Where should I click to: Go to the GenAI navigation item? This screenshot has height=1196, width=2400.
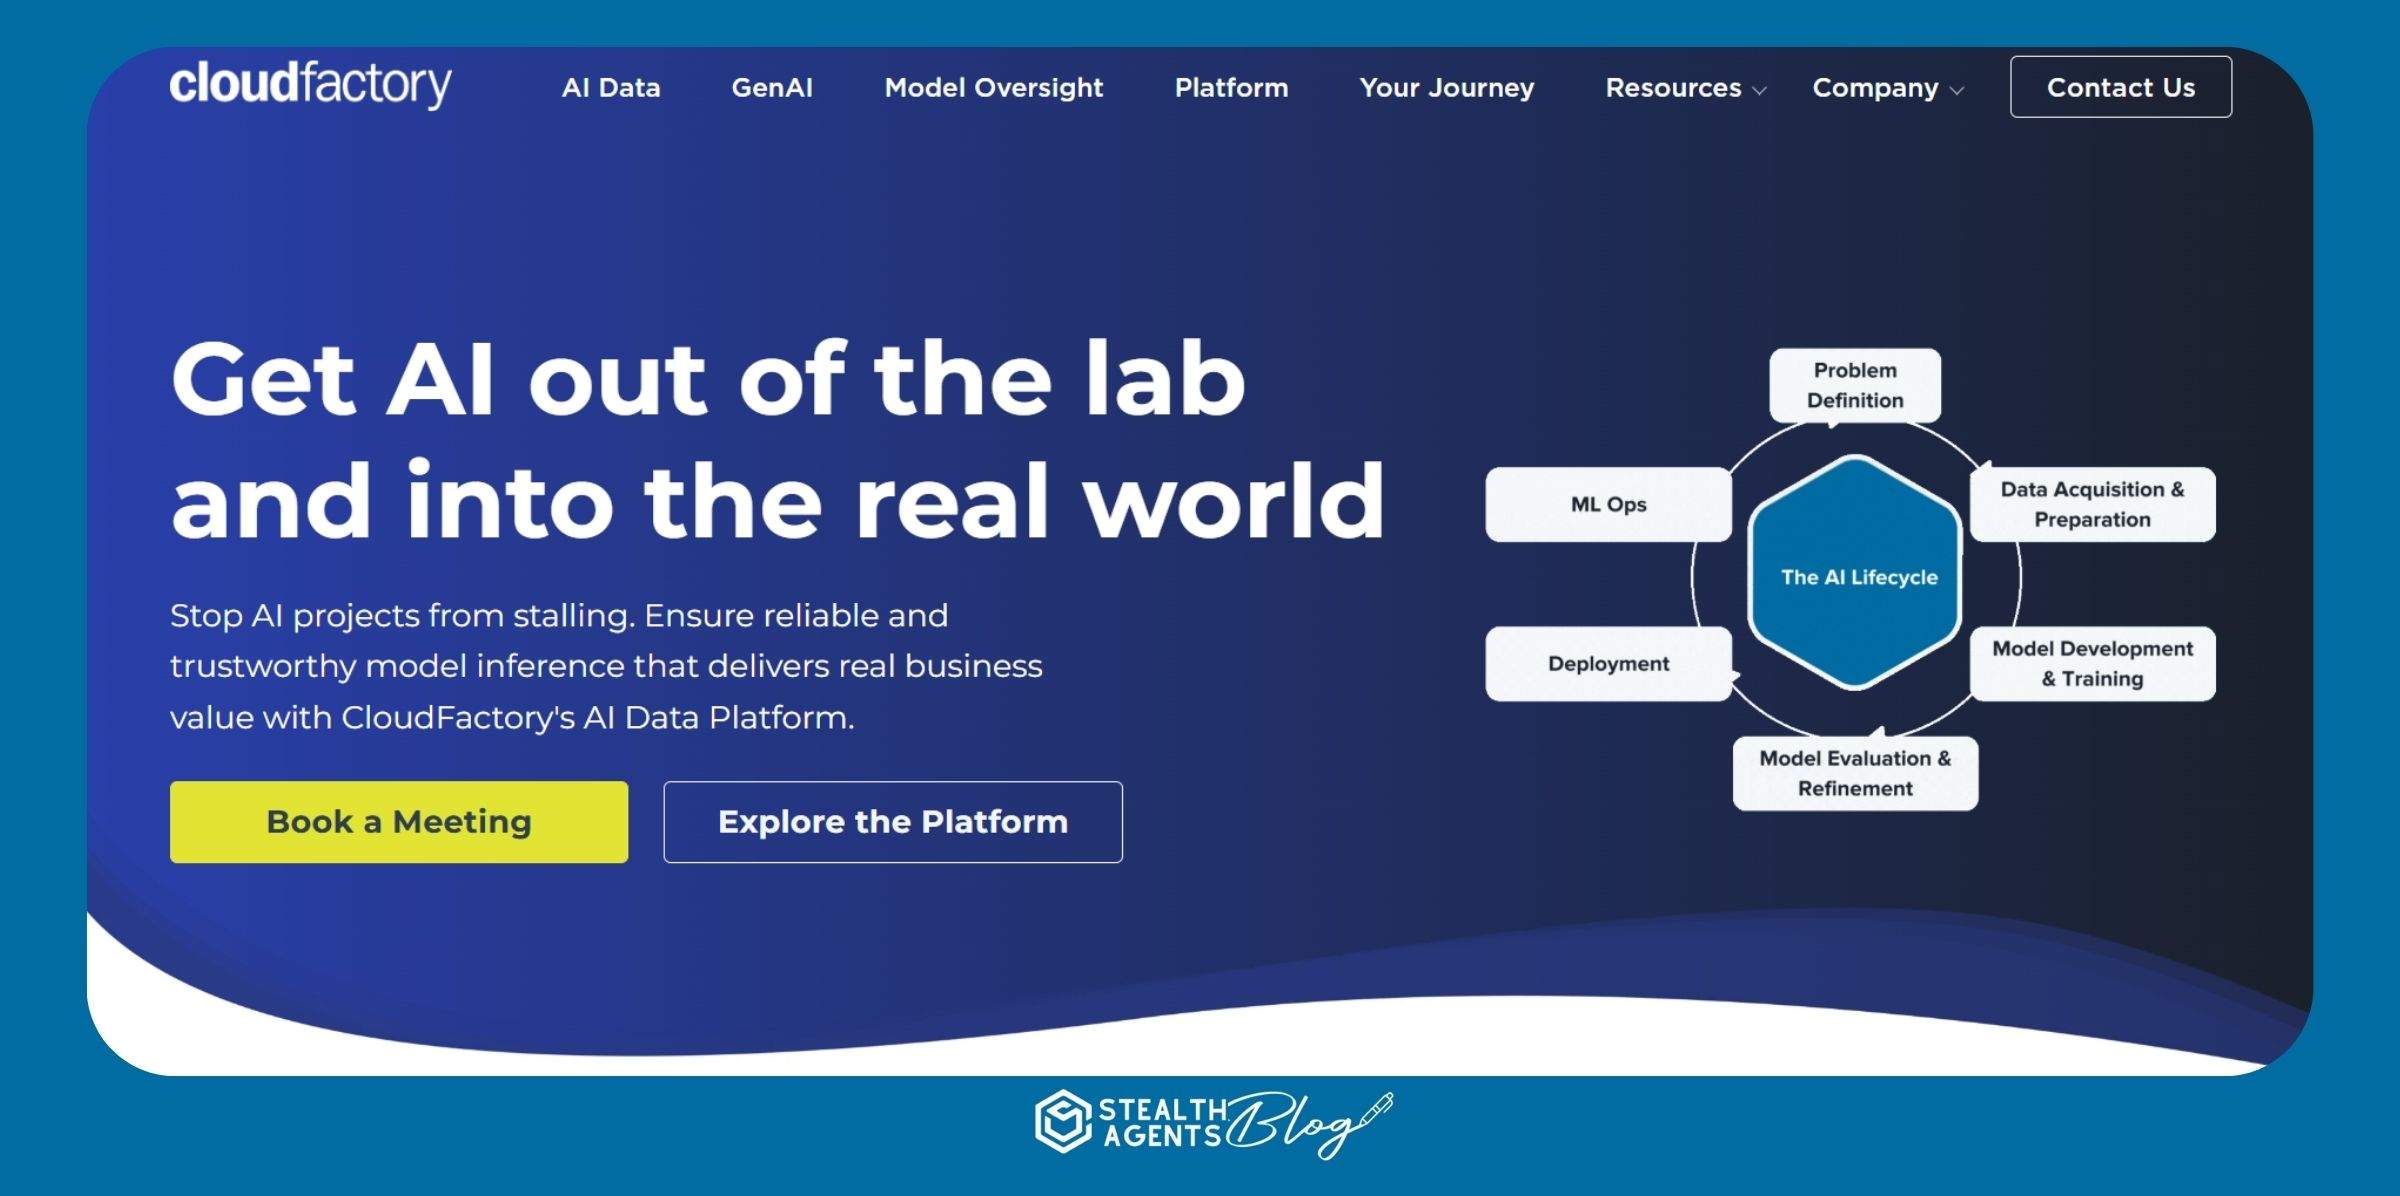(772, 88)
